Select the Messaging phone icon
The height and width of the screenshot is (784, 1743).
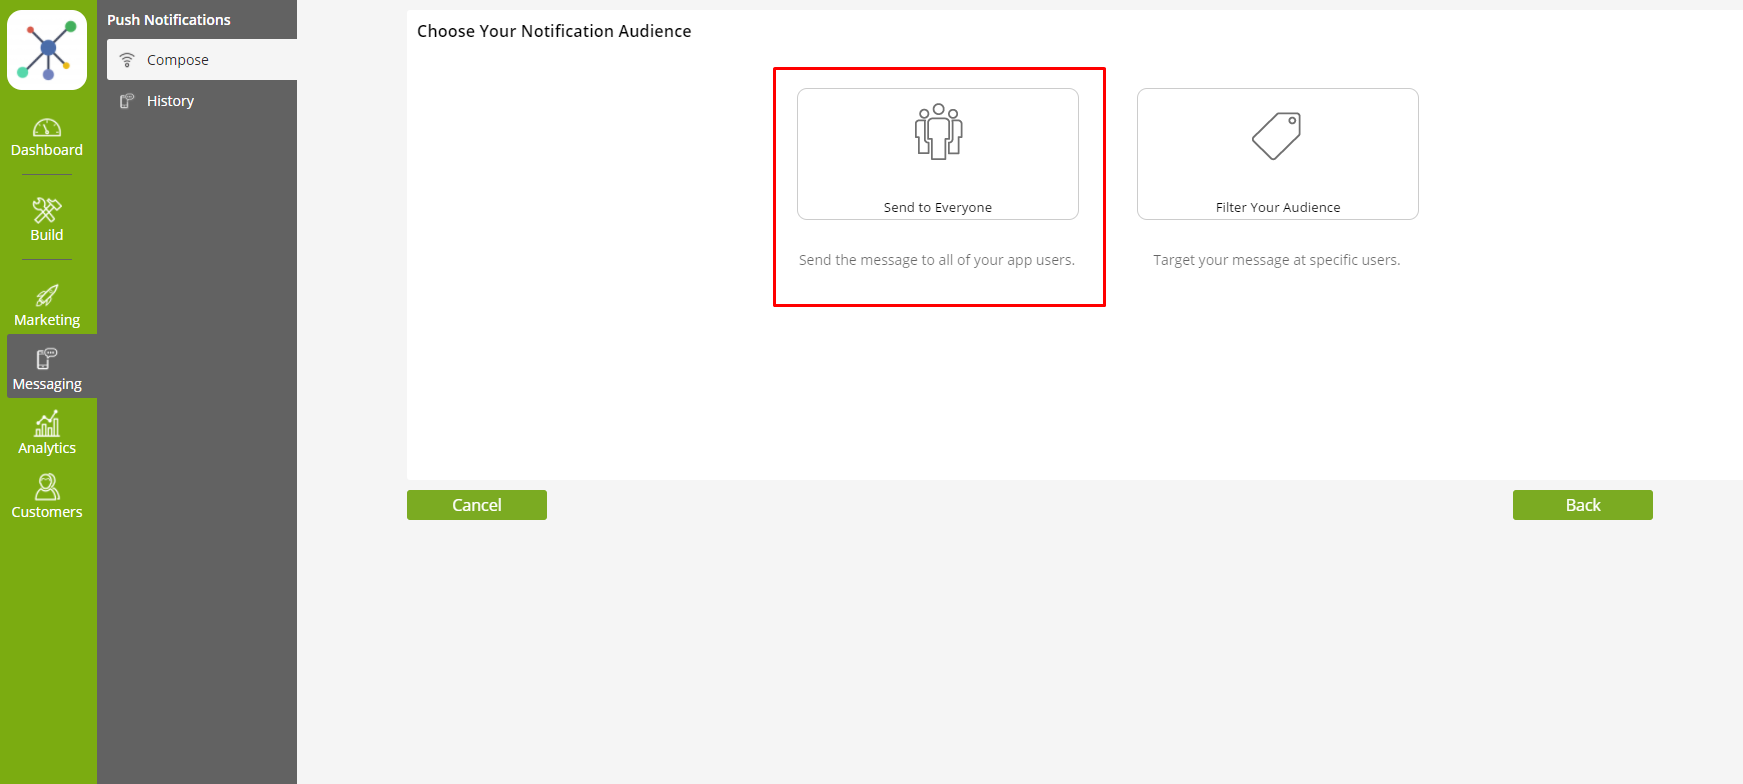(x=47, y=359)
